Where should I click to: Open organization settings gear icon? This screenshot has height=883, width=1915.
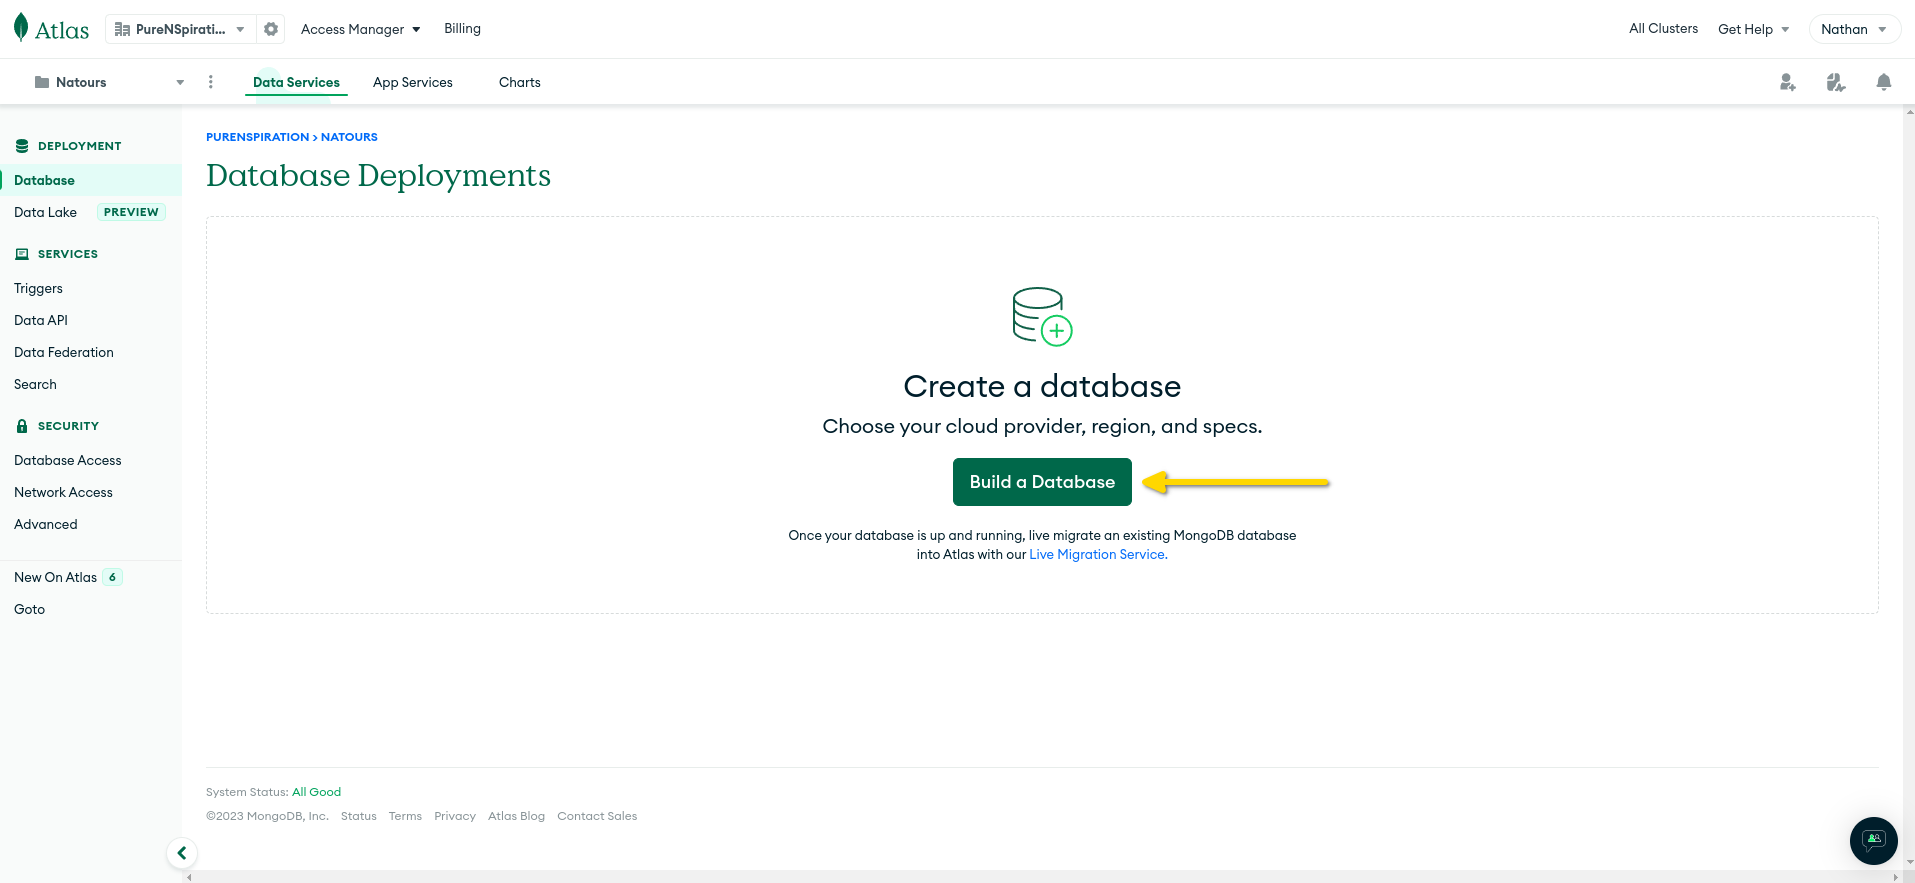pyautogui.click(x=271, y=29)
